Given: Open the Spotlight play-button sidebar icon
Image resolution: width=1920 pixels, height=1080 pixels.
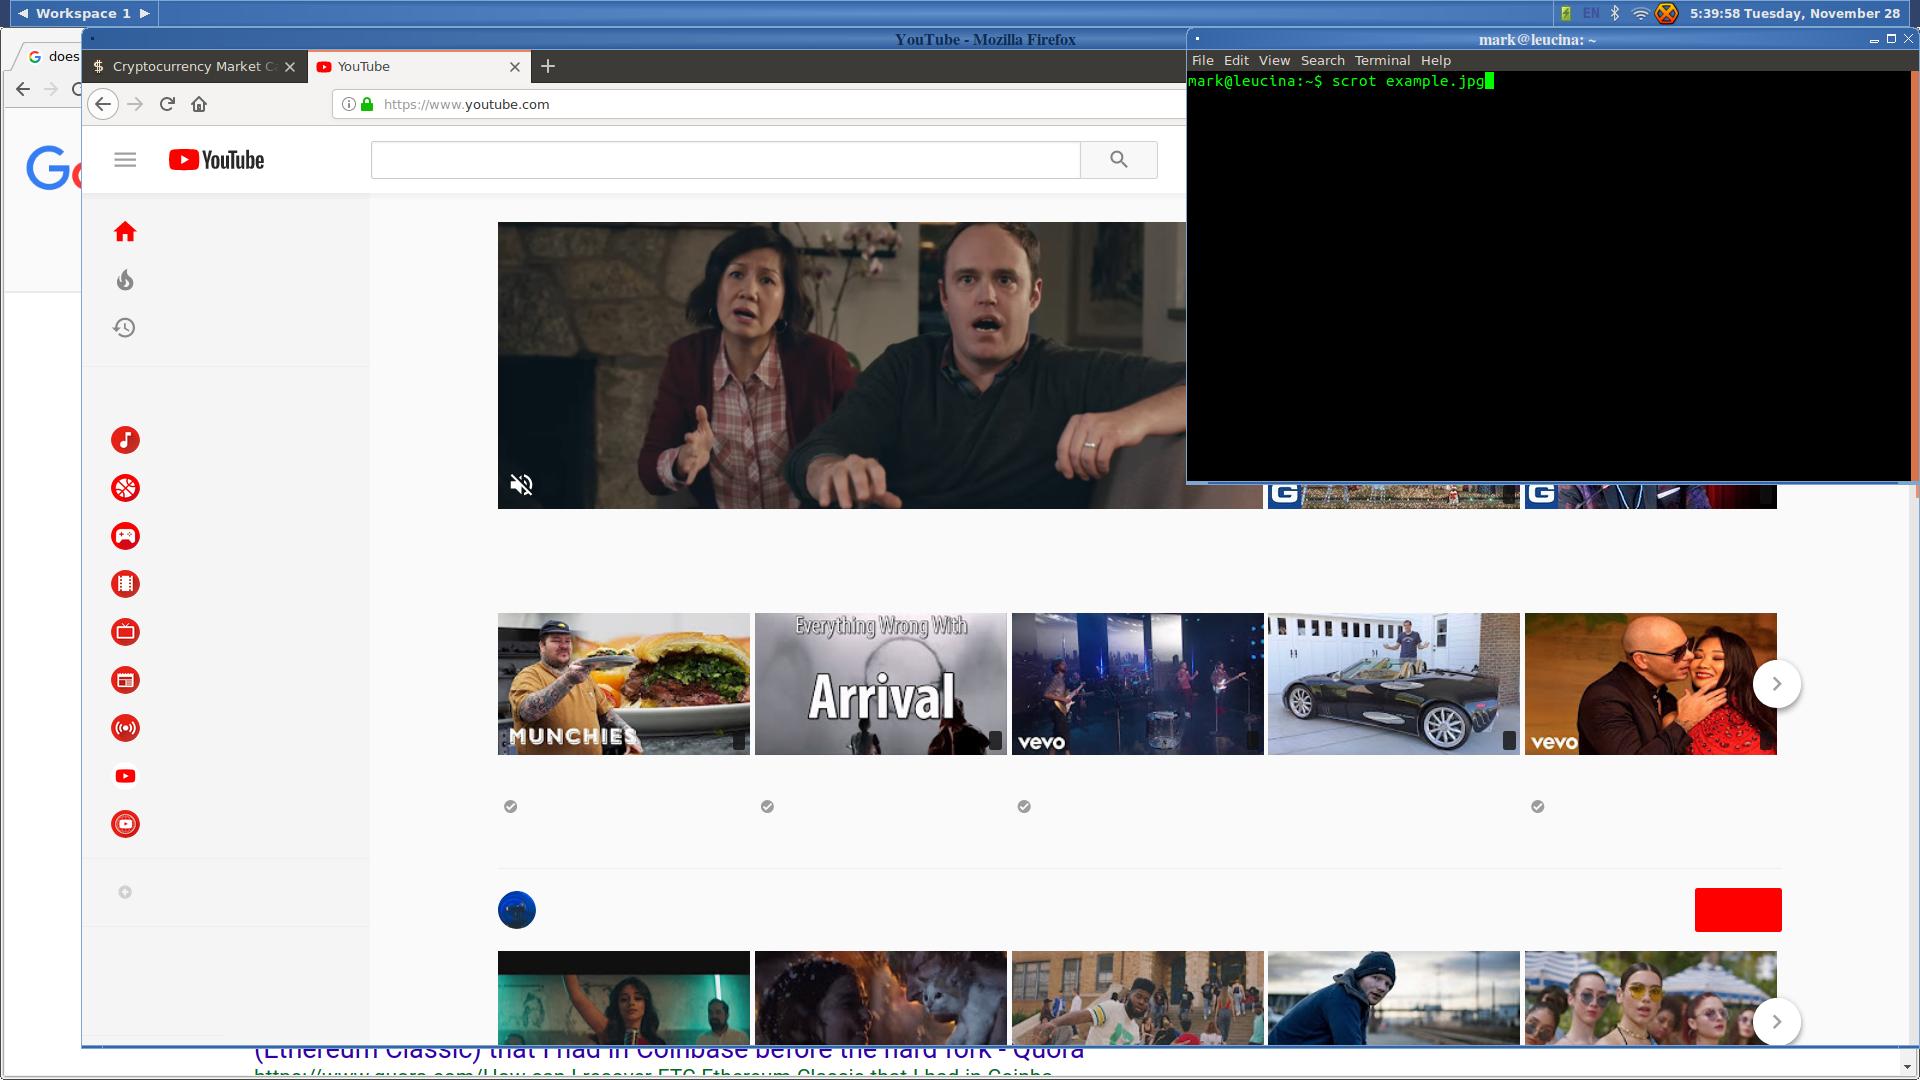Looking at the screenshot, I should [x=125, y=776].
